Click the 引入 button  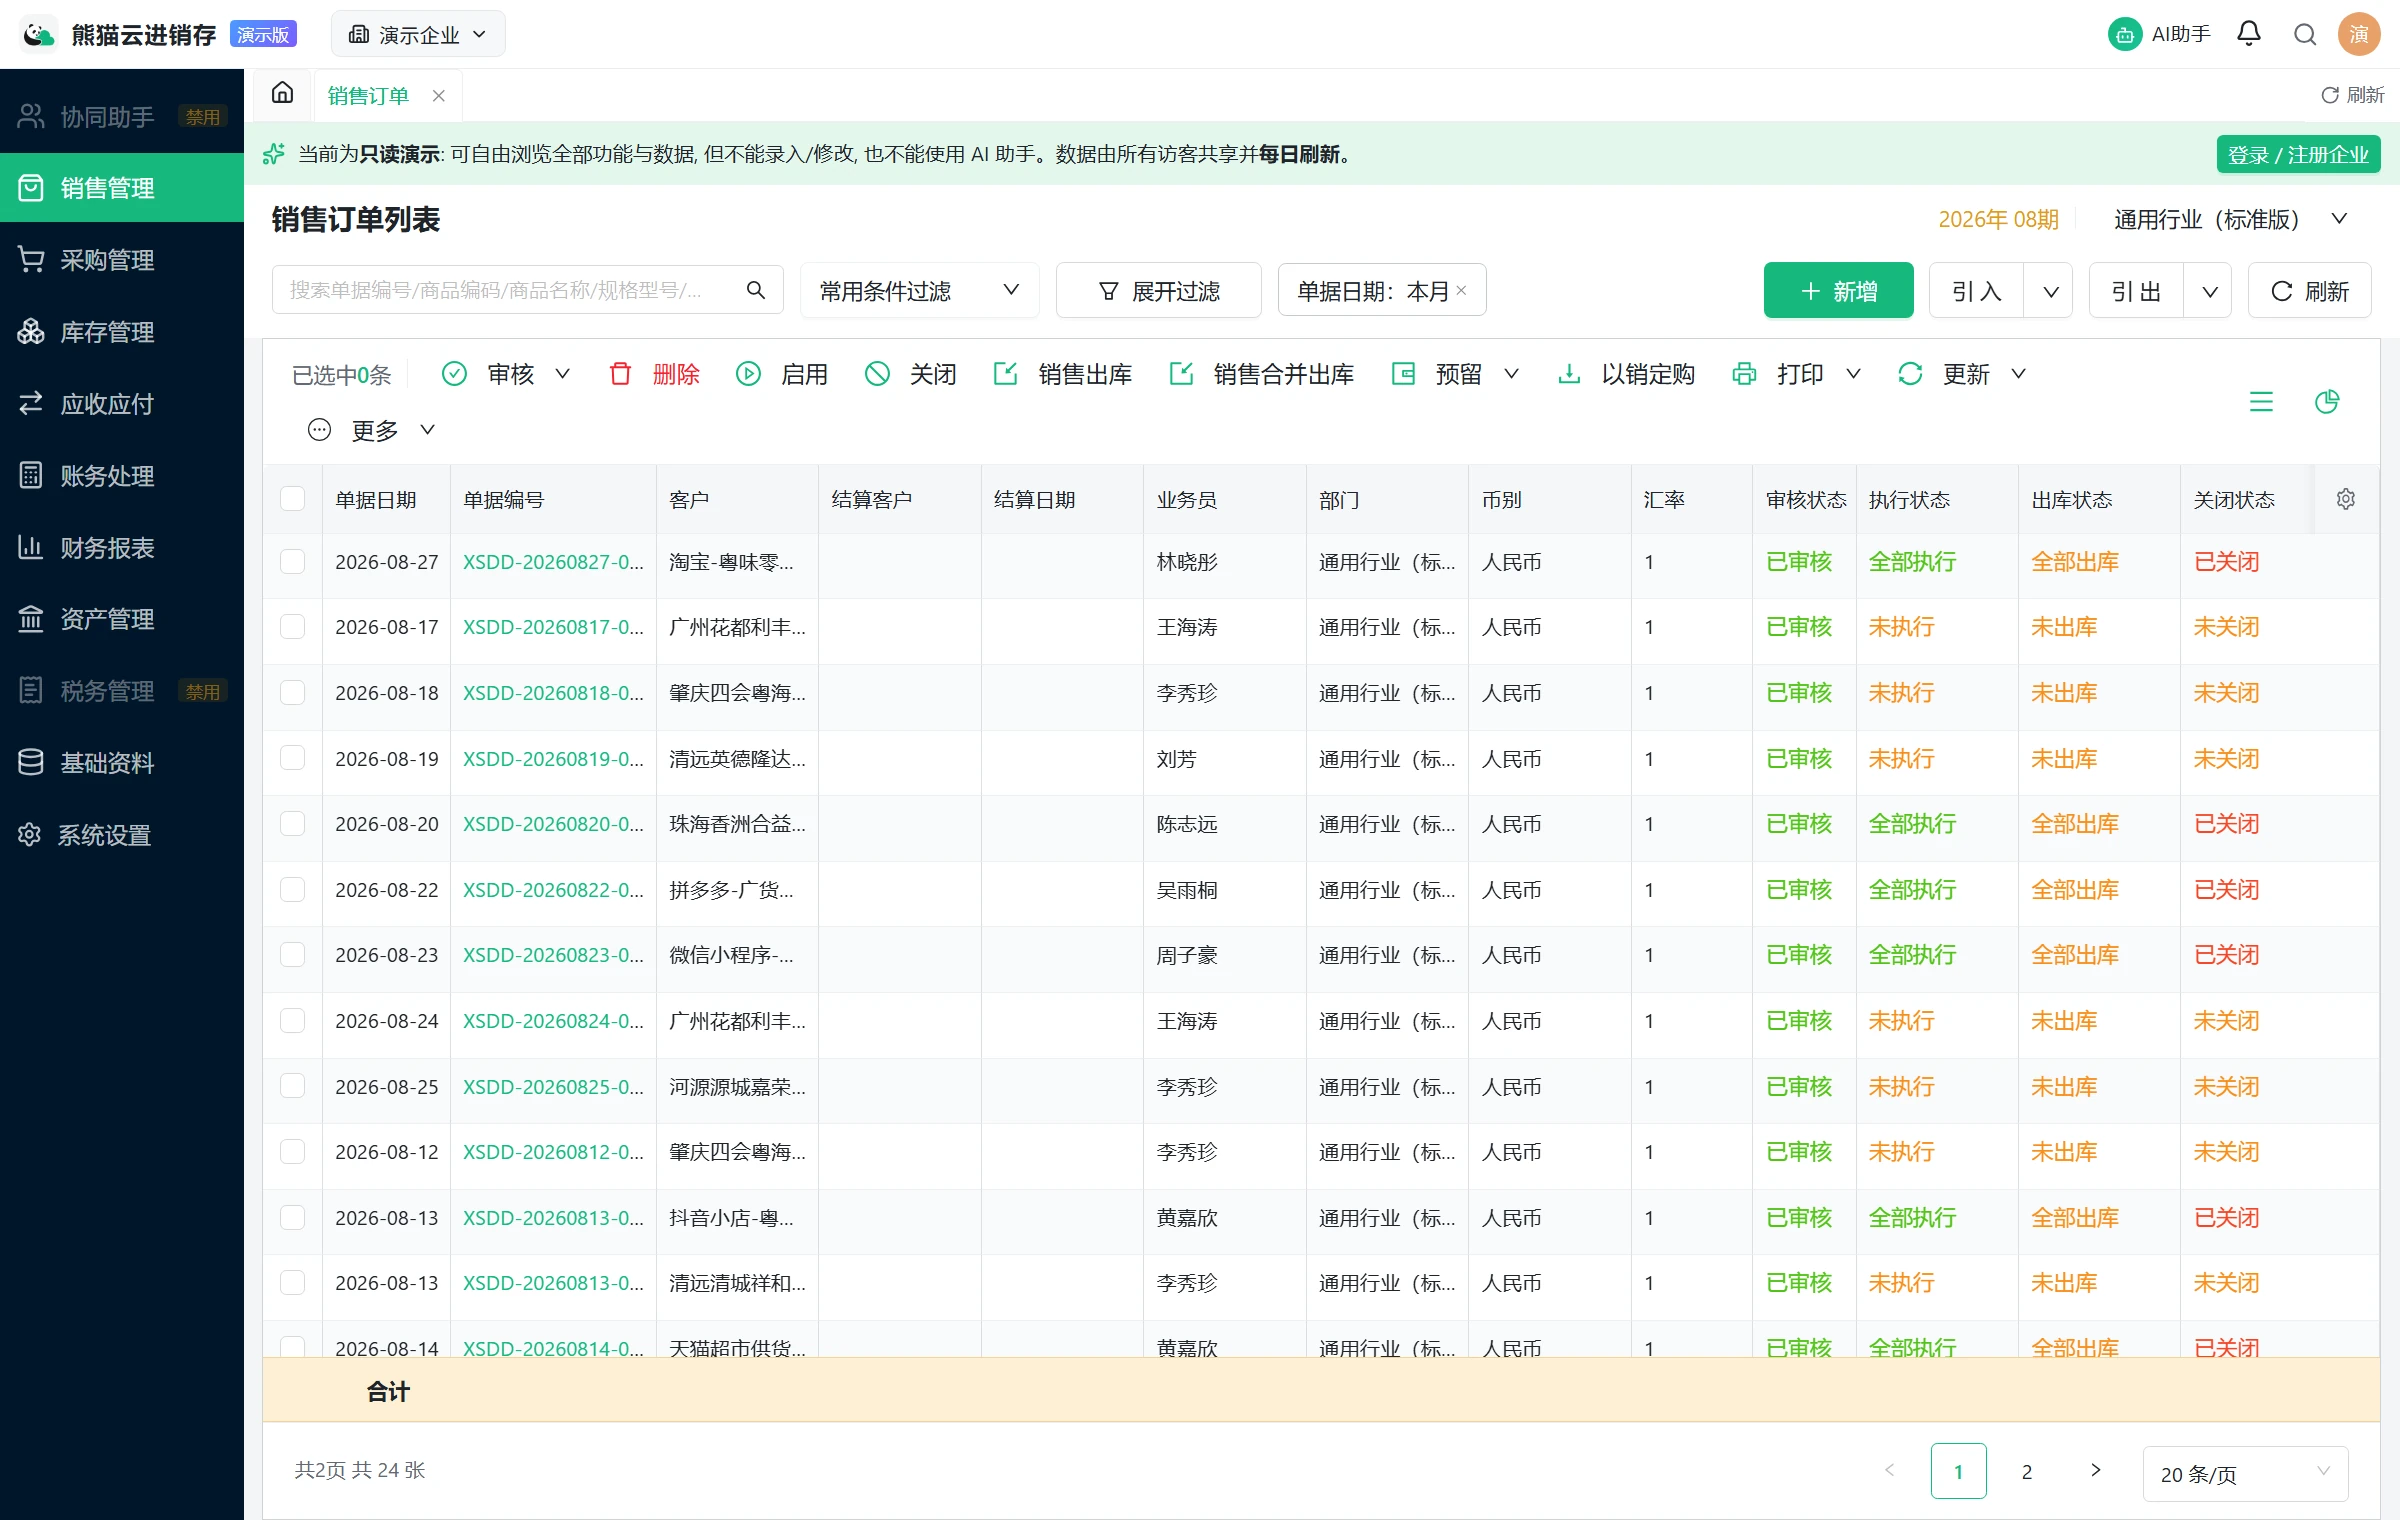click(1977, 291)
